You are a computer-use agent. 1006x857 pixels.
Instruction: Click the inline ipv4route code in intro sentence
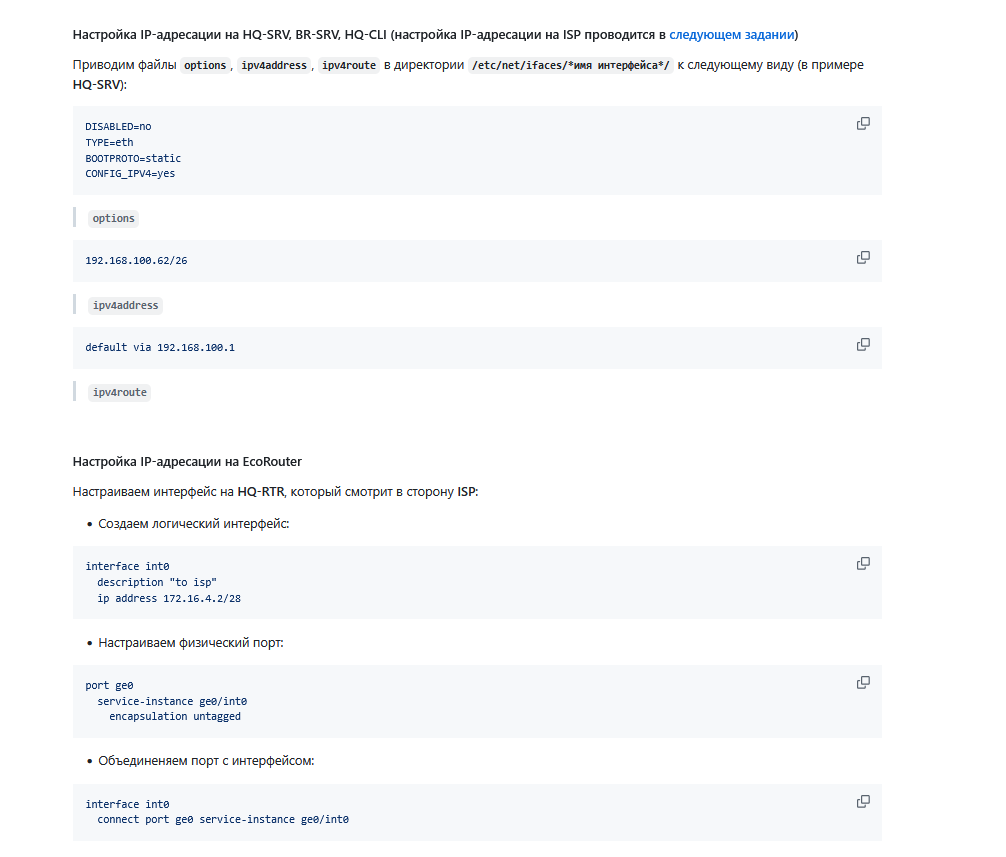pos(349,65)
